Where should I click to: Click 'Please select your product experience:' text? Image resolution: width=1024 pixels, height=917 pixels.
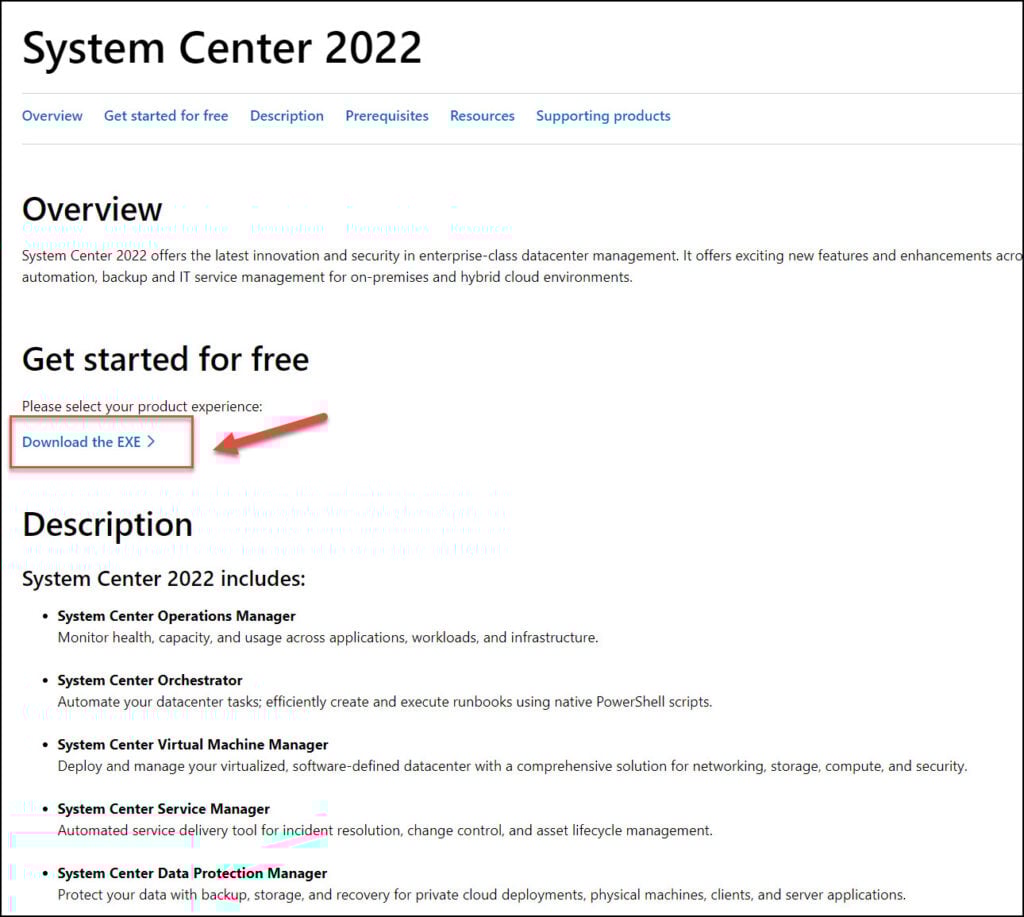142,406
